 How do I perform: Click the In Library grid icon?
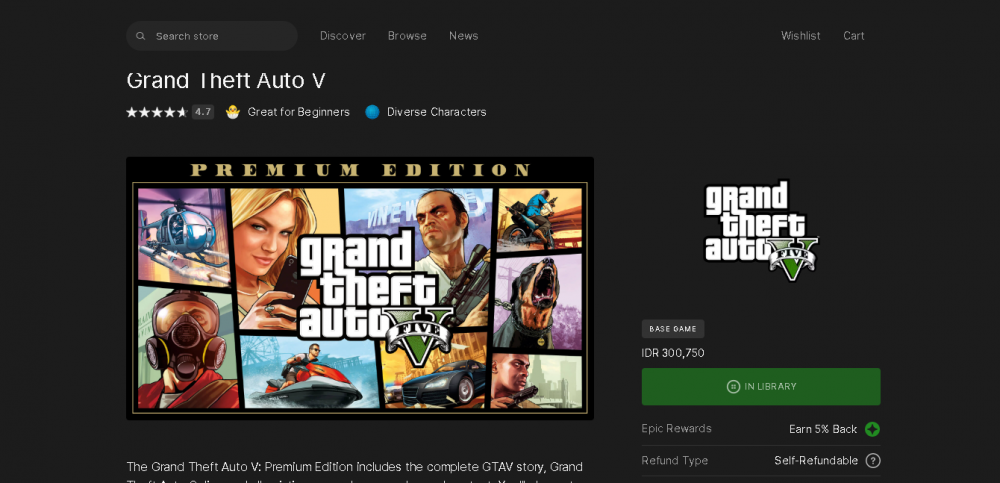pos(733,387)
